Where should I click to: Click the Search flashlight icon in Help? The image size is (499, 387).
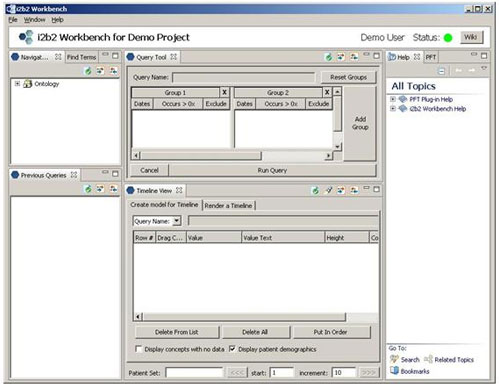(394, 359)
